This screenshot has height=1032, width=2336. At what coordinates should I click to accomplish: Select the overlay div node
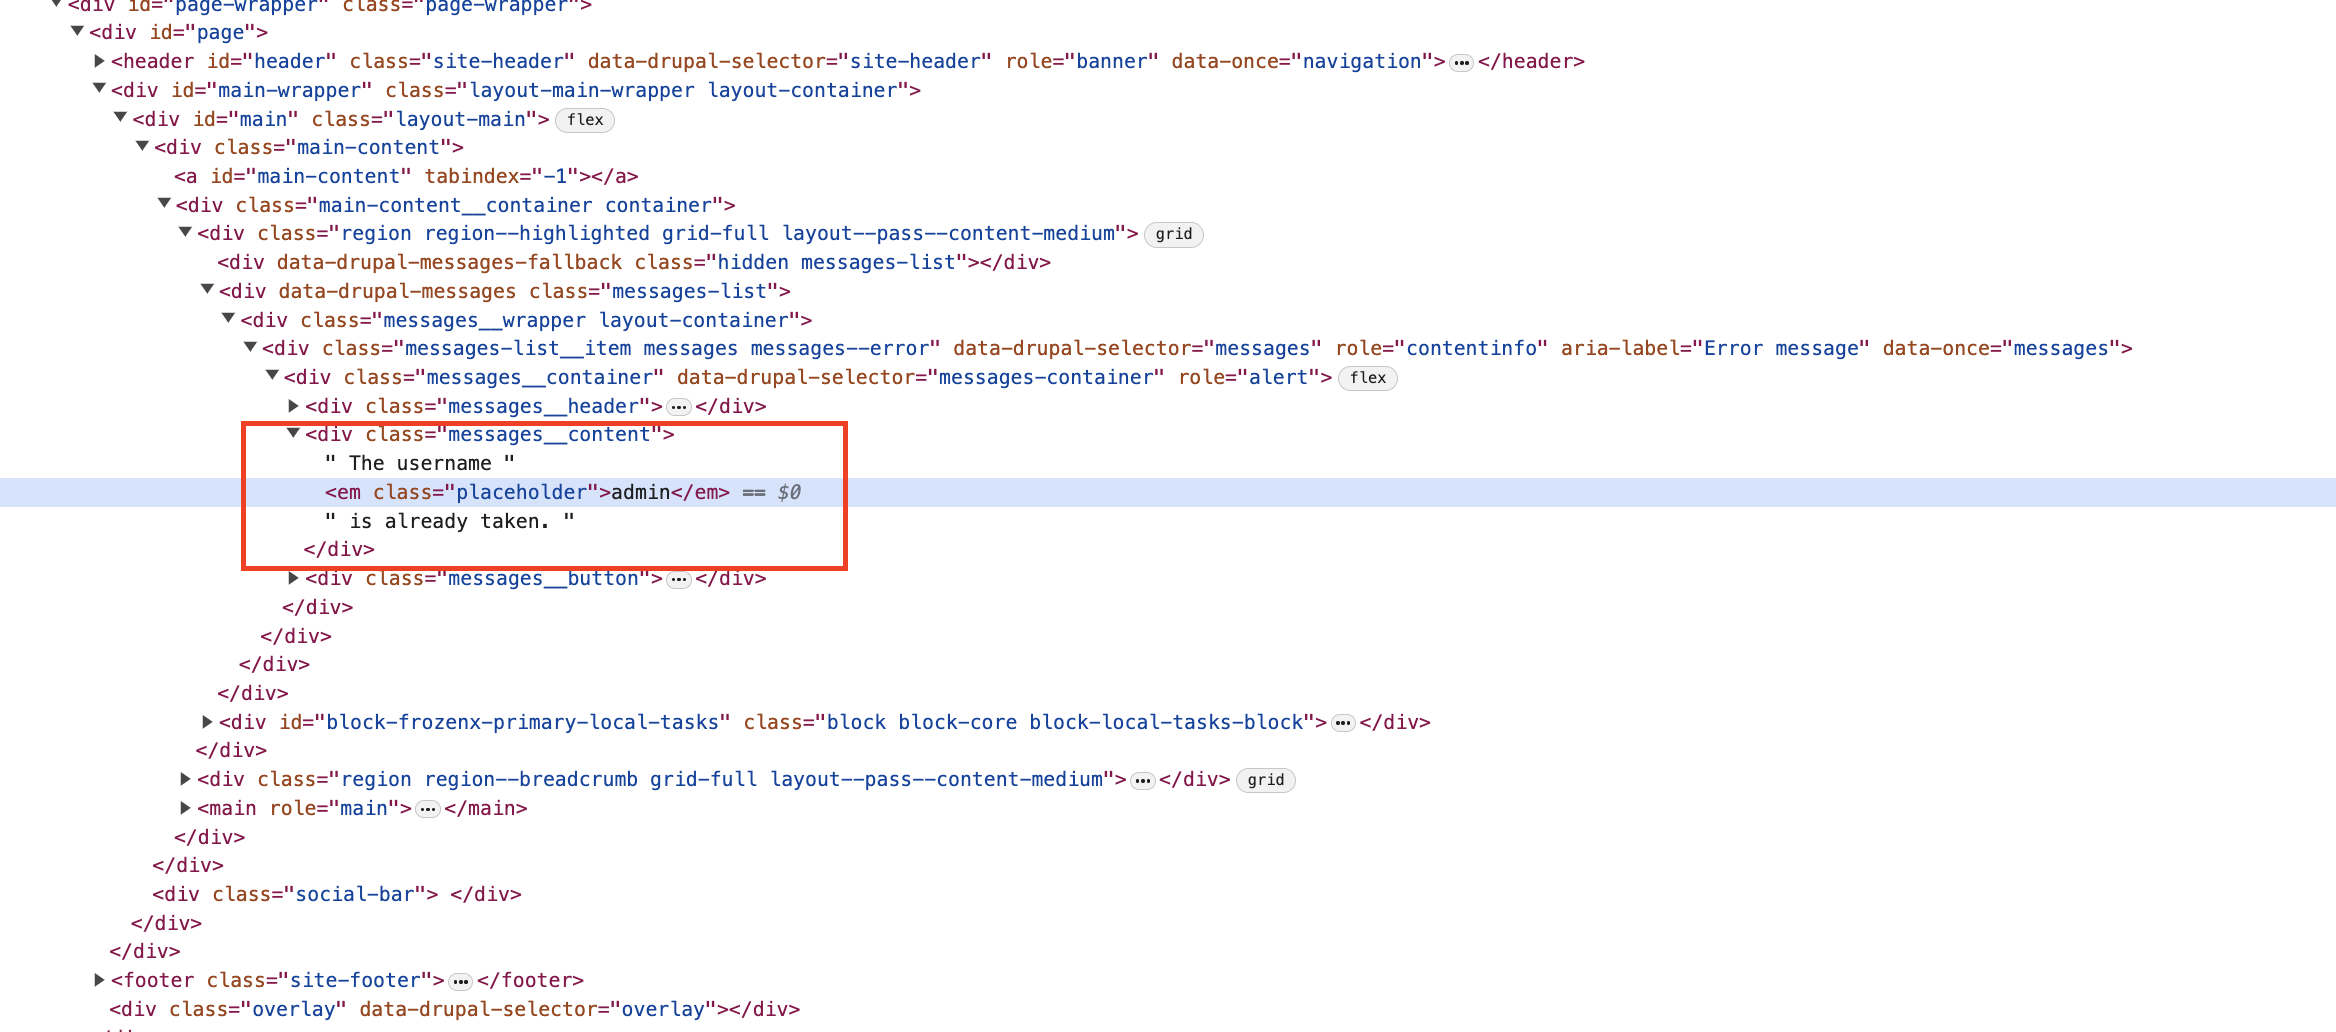pos(455,1009)
